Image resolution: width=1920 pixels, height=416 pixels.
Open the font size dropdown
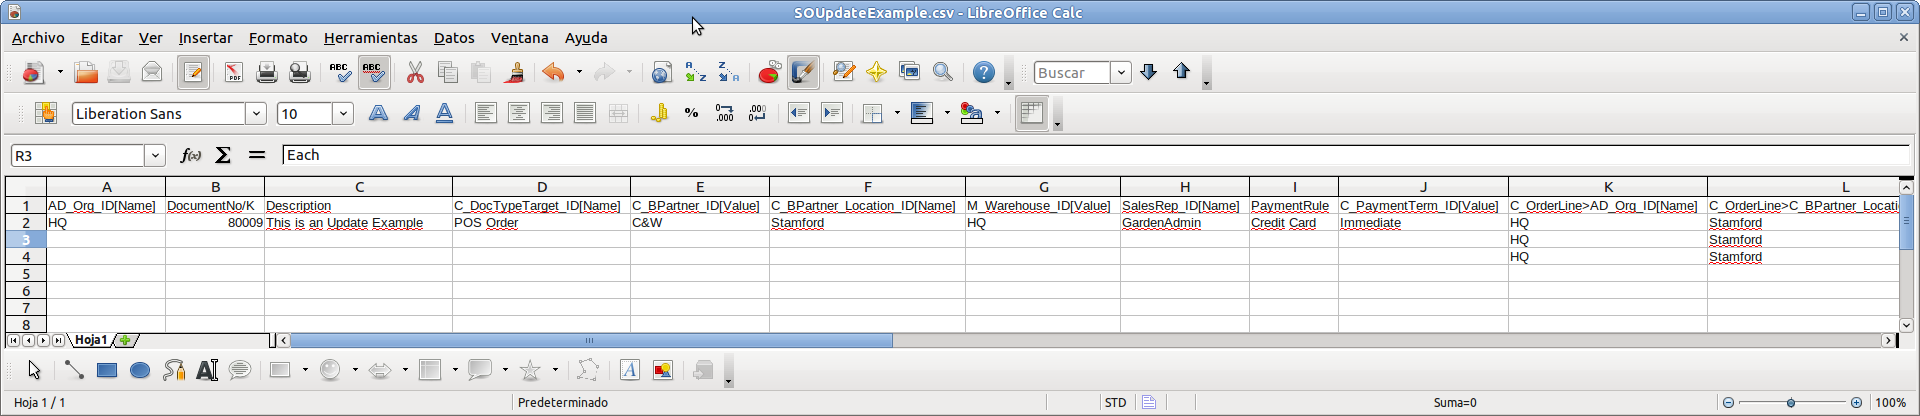tap(343, 113)
